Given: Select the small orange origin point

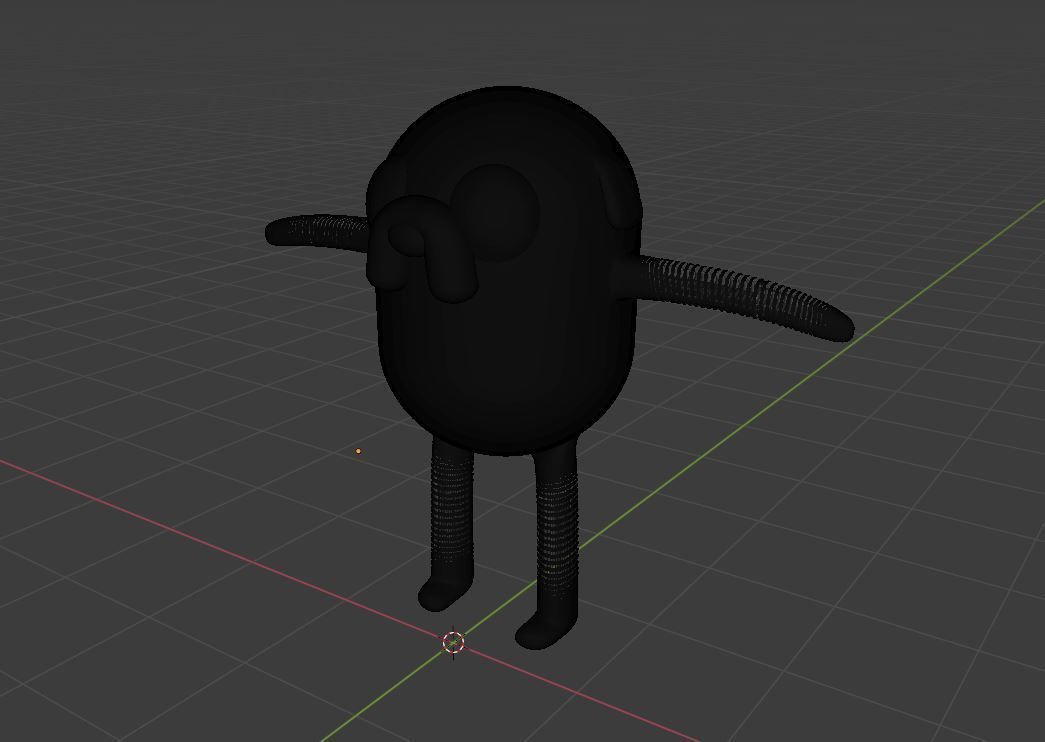Looking at the screenshot, I should pyautogui.click(x=359, y=451).
